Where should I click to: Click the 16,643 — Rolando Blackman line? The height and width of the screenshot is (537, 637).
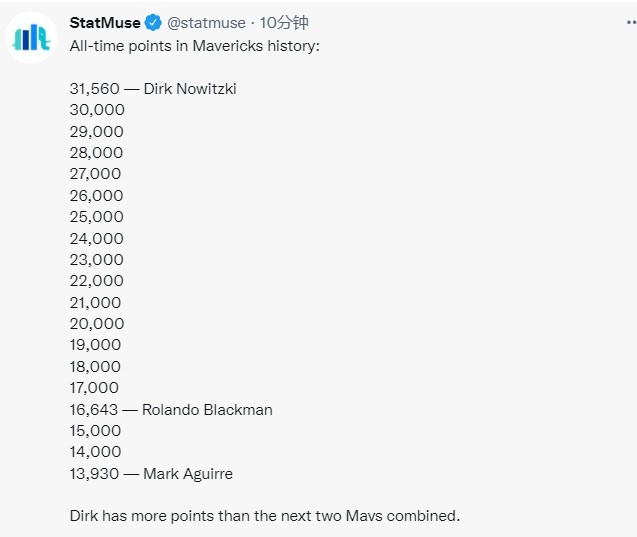[171, 409]
